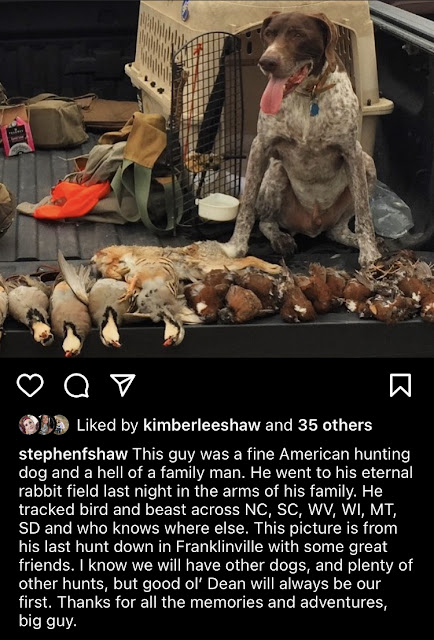Tap the orange vest in the photo
Image resolution: width=434 pixels, height=640 pixels.
click(72, 199)
